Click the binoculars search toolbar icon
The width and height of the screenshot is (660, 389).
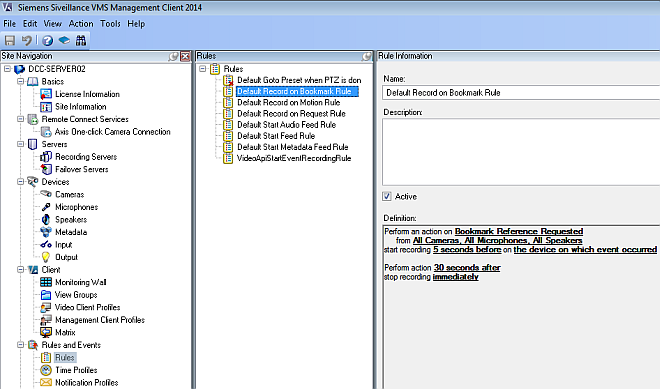click(81, 40)
